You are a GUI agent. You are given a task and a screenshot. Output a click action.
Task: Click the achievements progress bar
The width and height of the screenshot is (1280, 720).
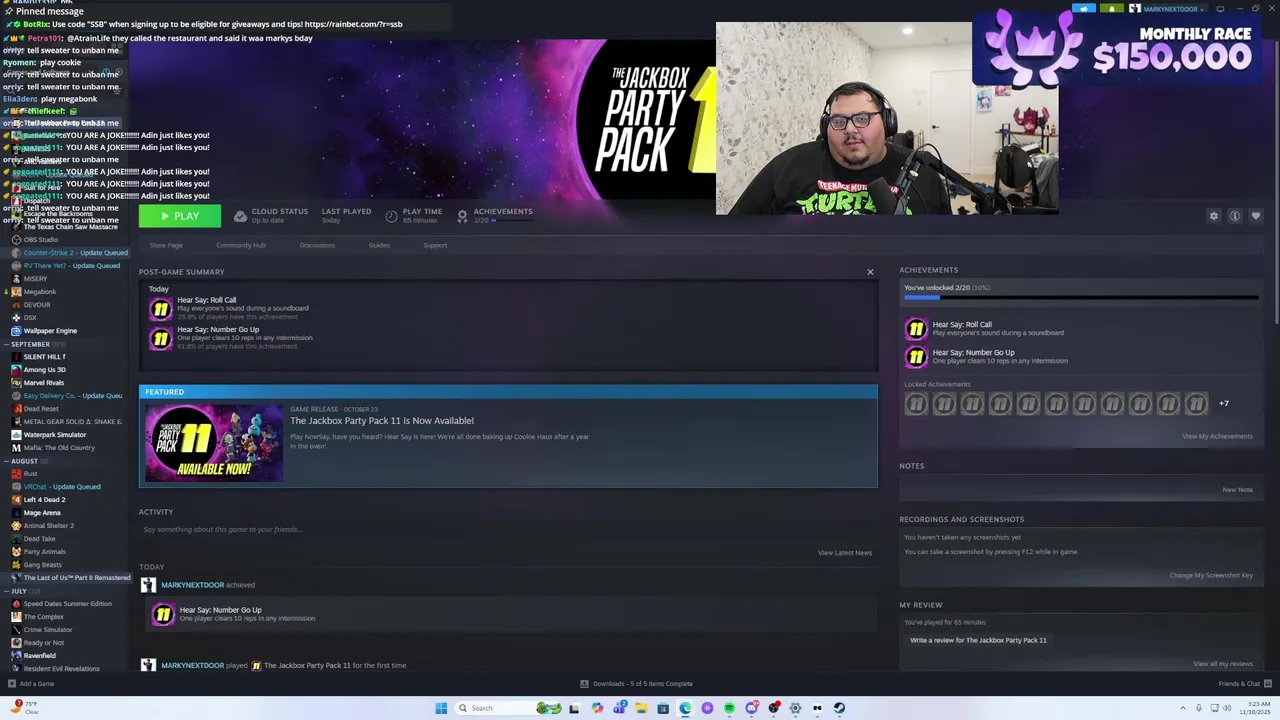click(1081, 298)
